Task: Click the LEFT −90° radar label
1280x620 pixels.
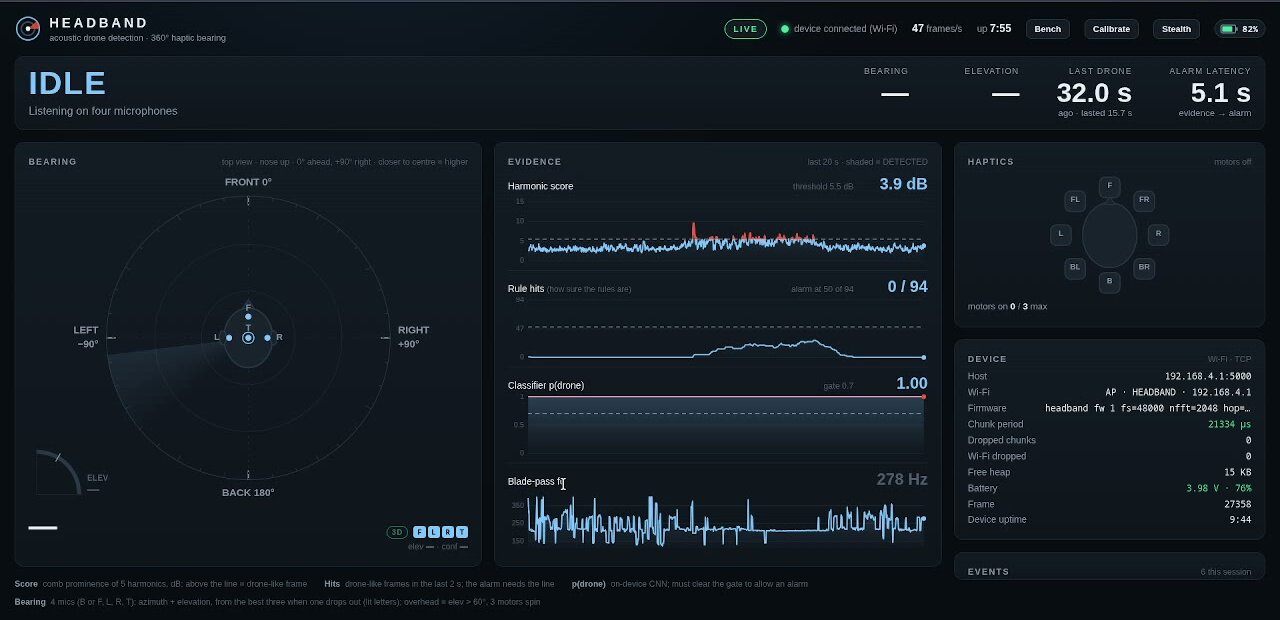Action: 86,337
